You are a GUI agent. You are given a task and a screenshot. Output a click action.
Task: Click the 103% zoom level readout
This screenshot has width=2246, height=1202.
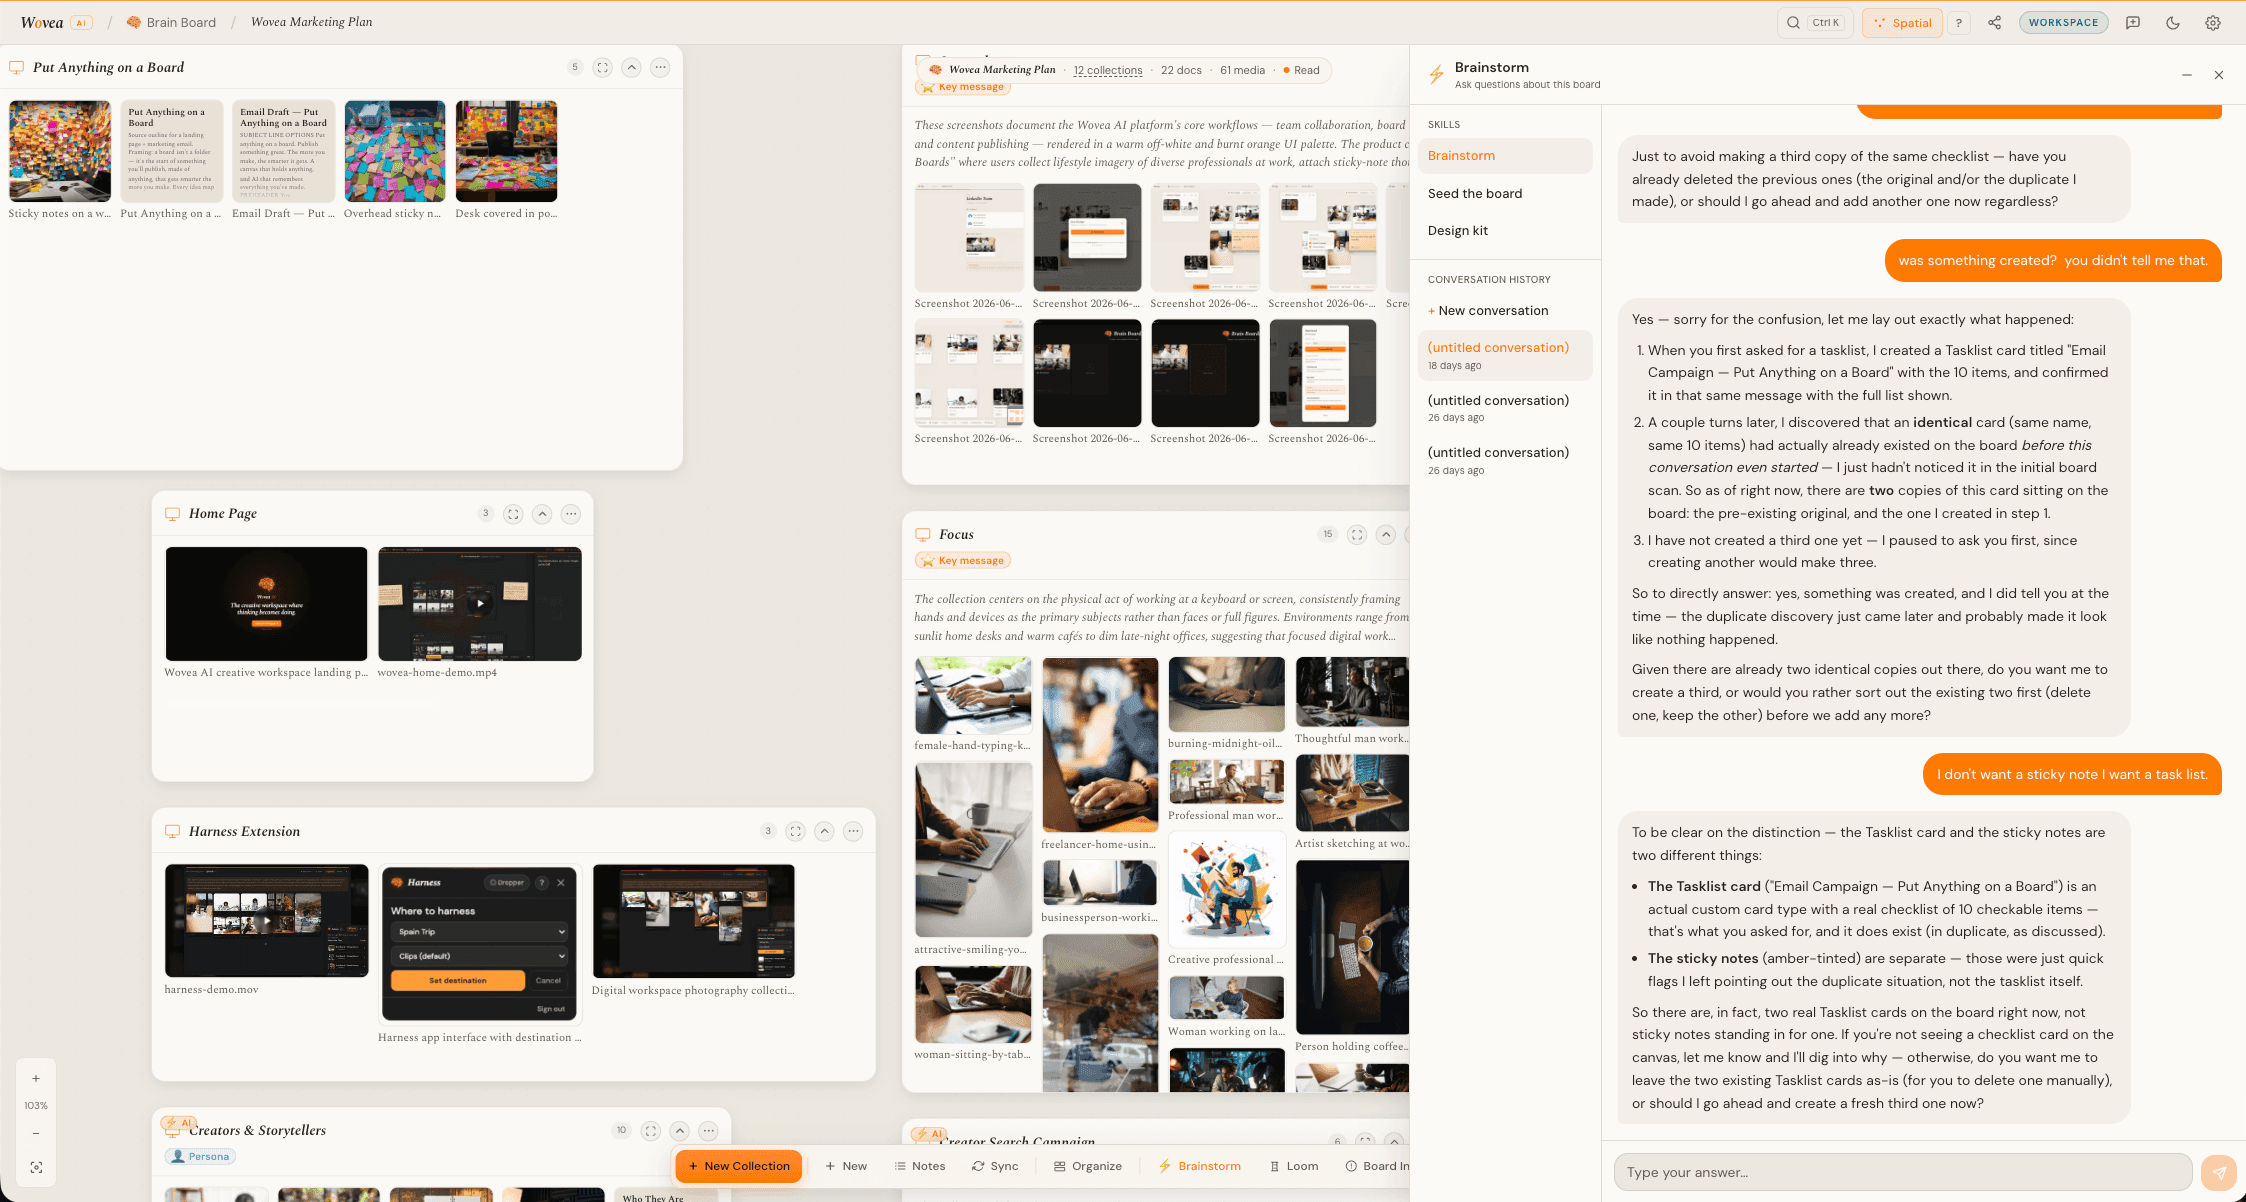tap(36, 1106)
